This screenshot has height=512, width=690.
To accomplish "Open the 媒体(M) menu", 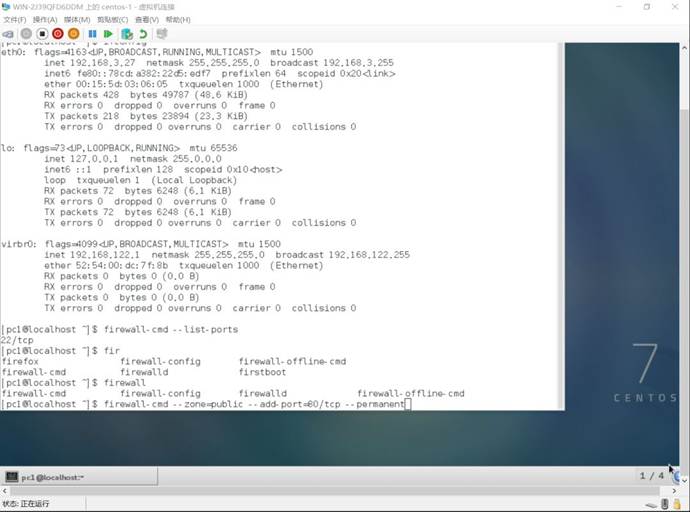I will [77, 20].
